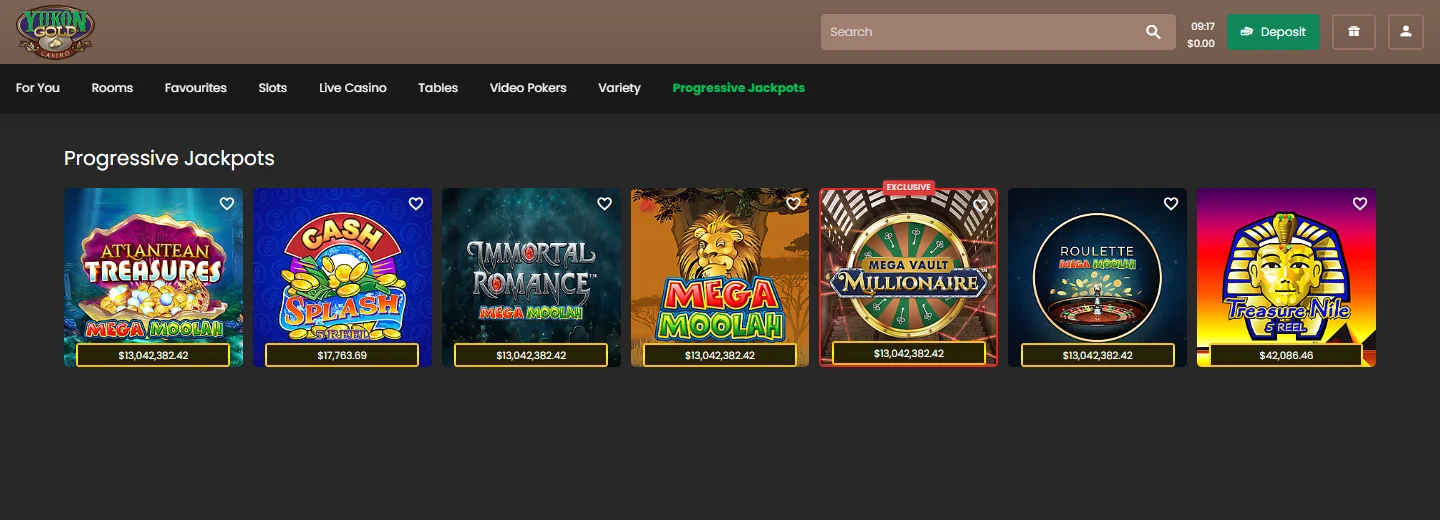Click the Yukon Gold Casino logo
Image resolution: width=1440 pixels, height=520 pixels.
pyautogui.click(x=56, y=32)
